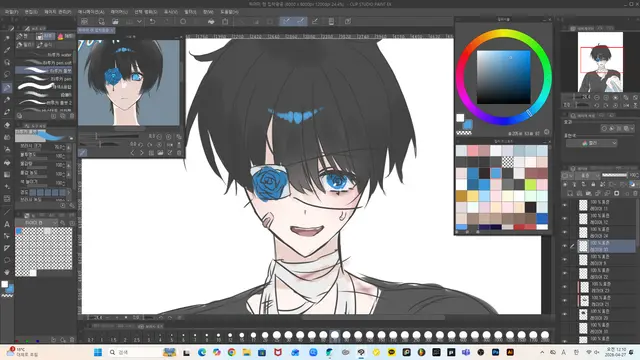640x360 pixels.
Task: Toggle visibility of layer 22
Action: click(565, 273)
